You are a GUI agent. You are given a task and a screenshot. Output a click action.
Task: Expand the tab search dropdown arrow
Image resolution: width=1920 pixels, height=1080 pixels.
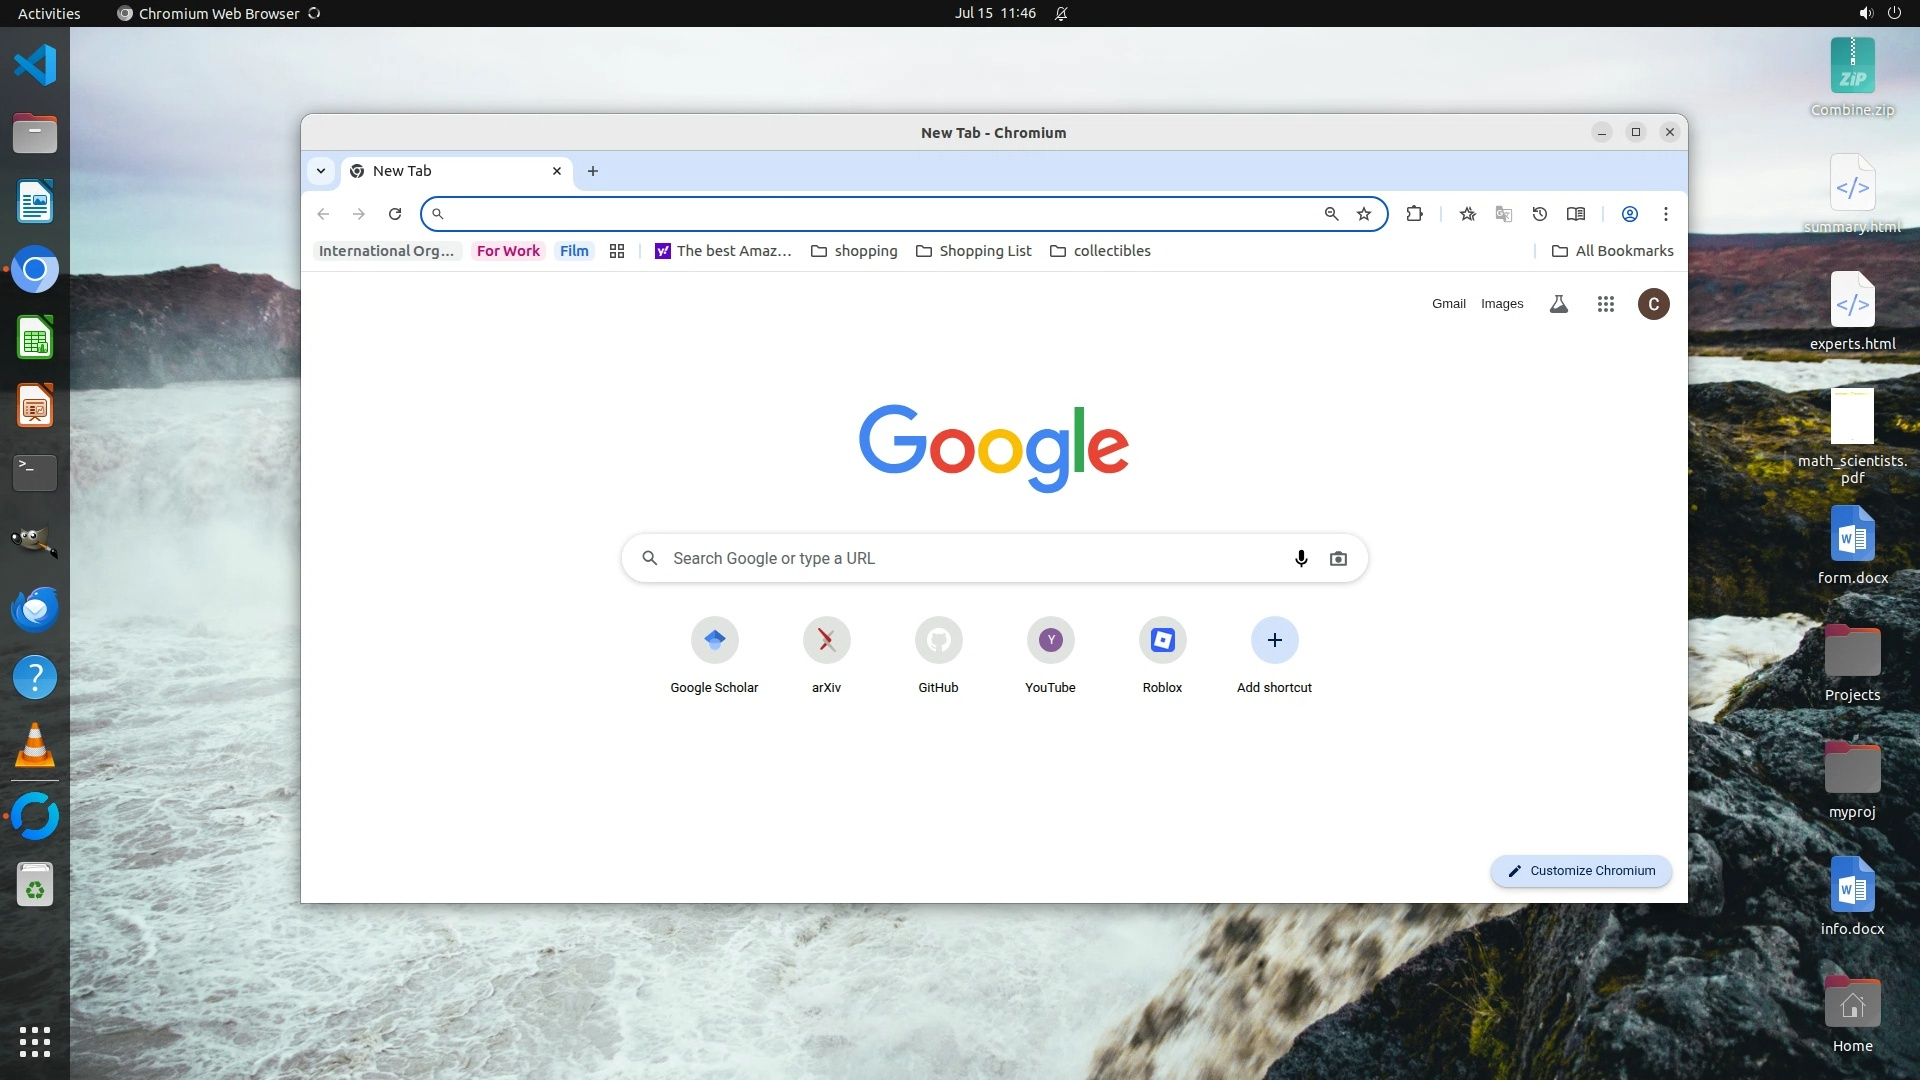321,171
